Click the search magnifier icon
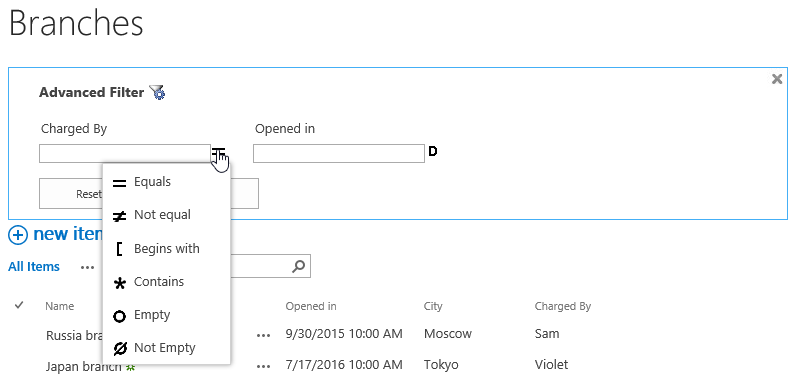This screenshot has height=376, width=795. 299,266
